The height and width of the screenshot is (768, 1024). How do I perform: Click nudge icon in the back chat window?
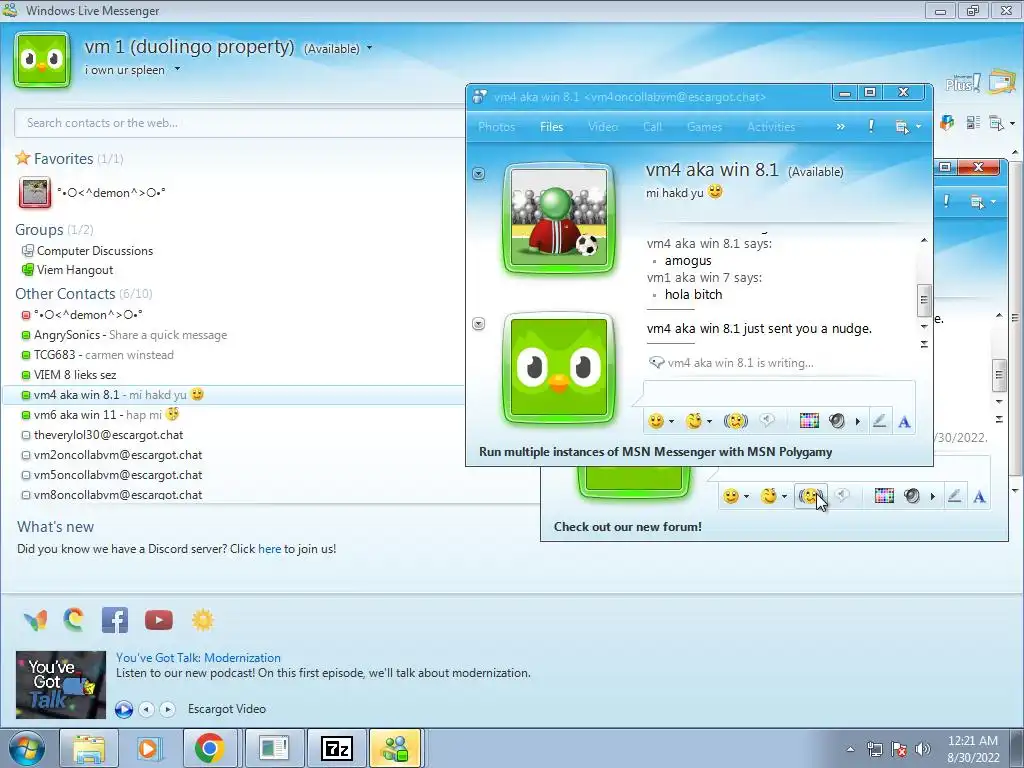coord(810,496)
